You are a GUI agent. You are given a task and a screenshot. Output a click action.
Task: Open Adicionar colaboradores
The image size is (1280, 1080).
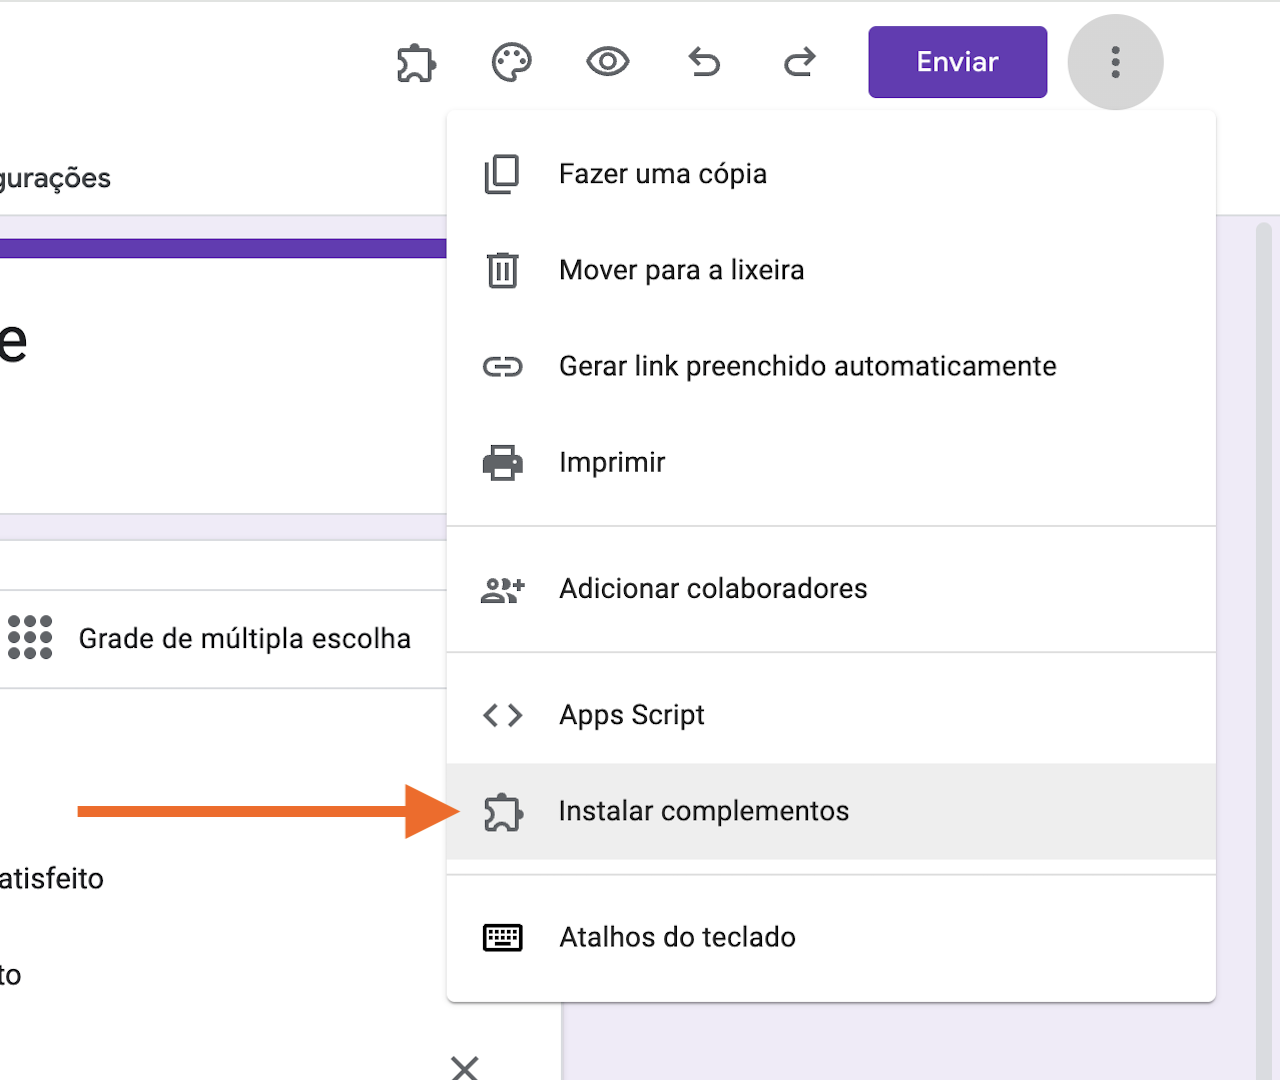point(712,588)
